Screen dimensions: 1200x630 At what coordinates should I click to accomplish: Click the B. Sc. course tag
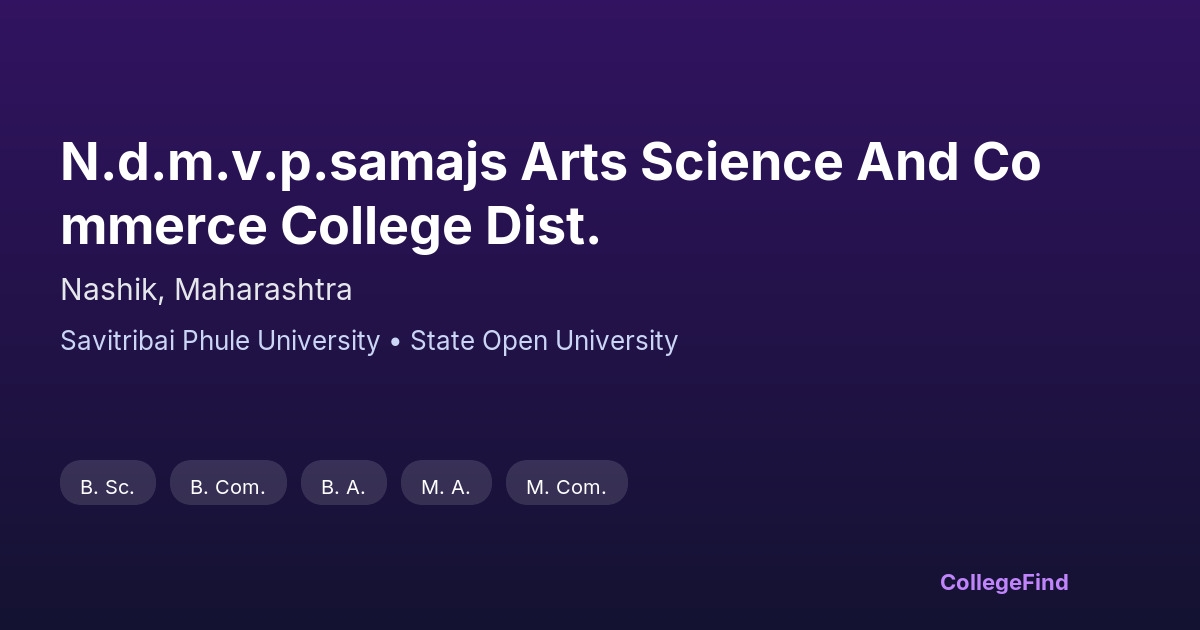pos(108,487)
